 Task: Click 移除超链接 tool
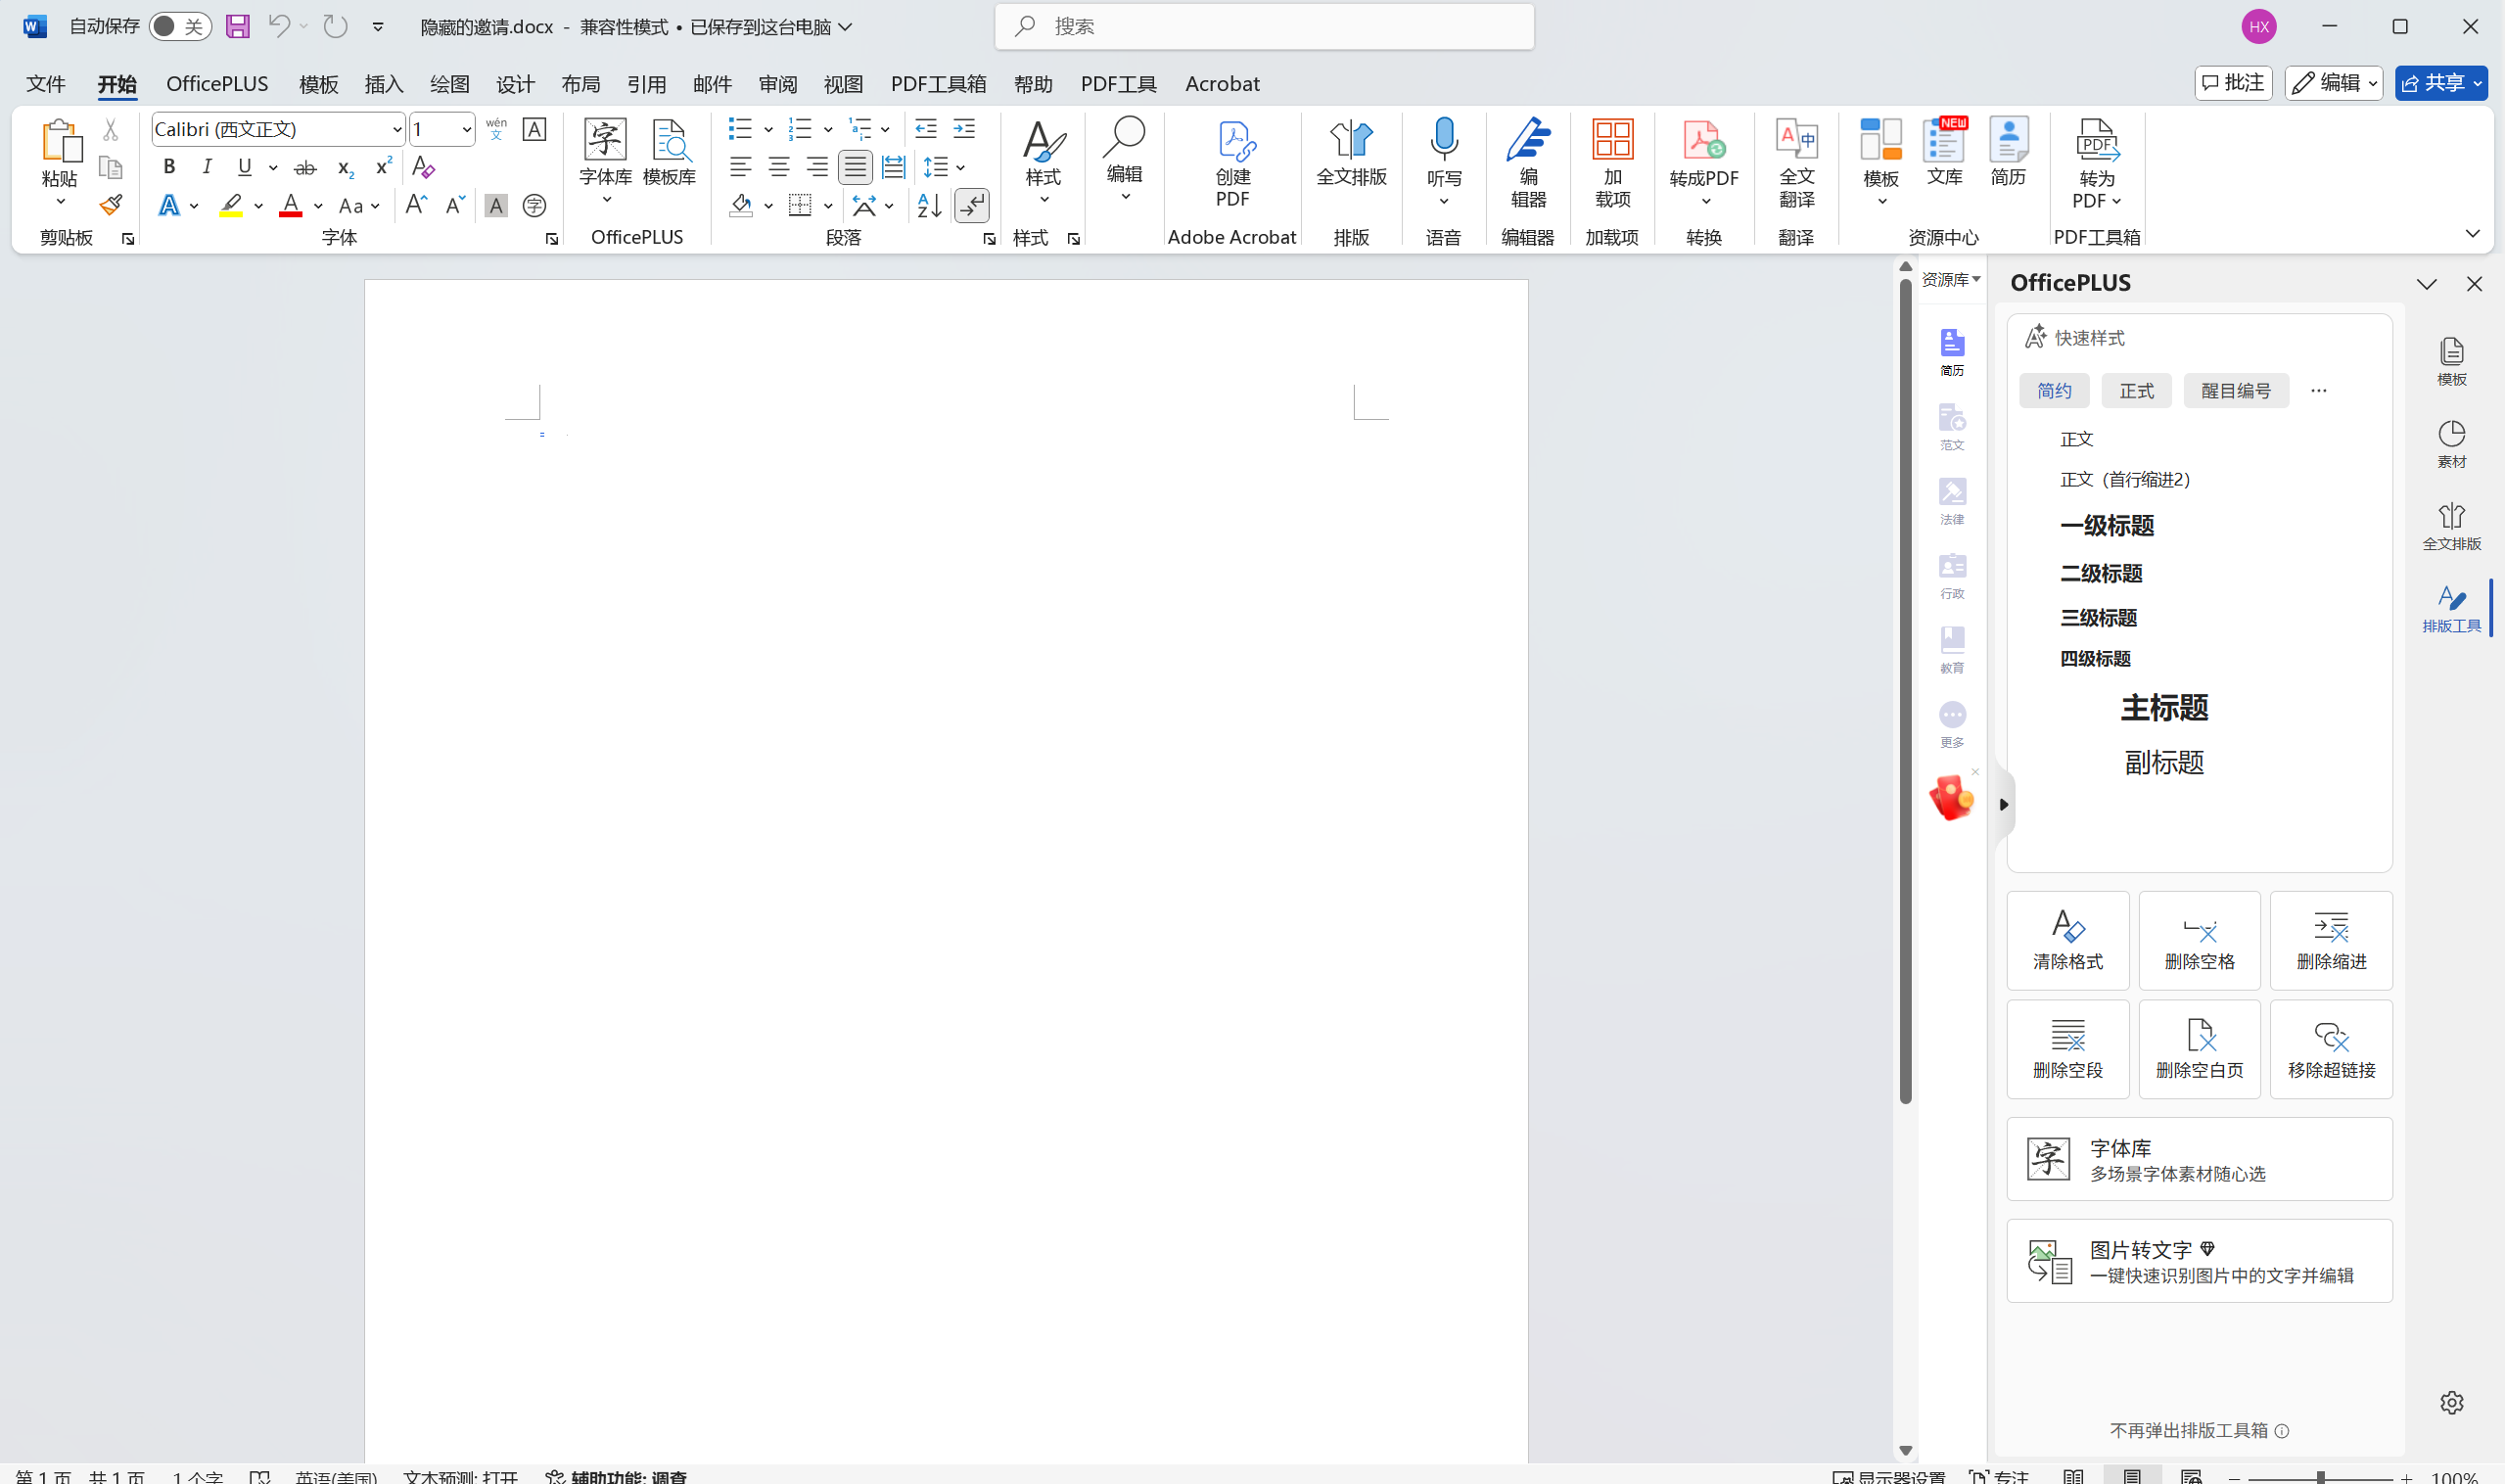tap(2330, 1049)
